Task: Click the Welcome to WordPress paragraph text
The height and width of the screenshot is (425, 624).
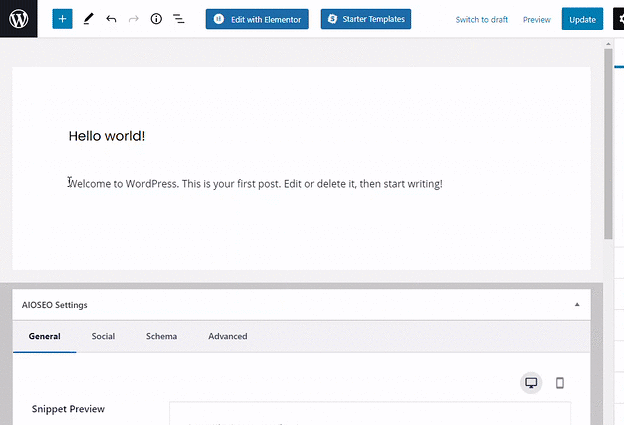Action: click(x=255, y=184)
